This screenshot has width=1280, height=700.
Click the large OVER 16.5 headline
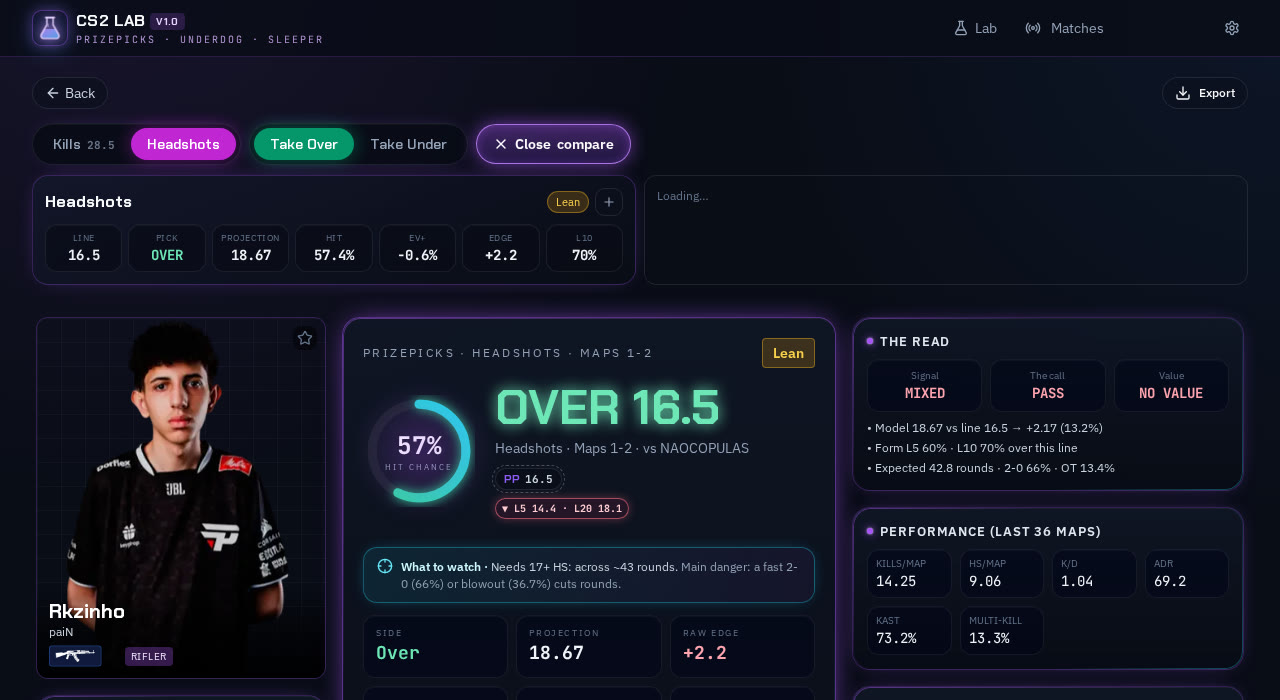[607, 408]
